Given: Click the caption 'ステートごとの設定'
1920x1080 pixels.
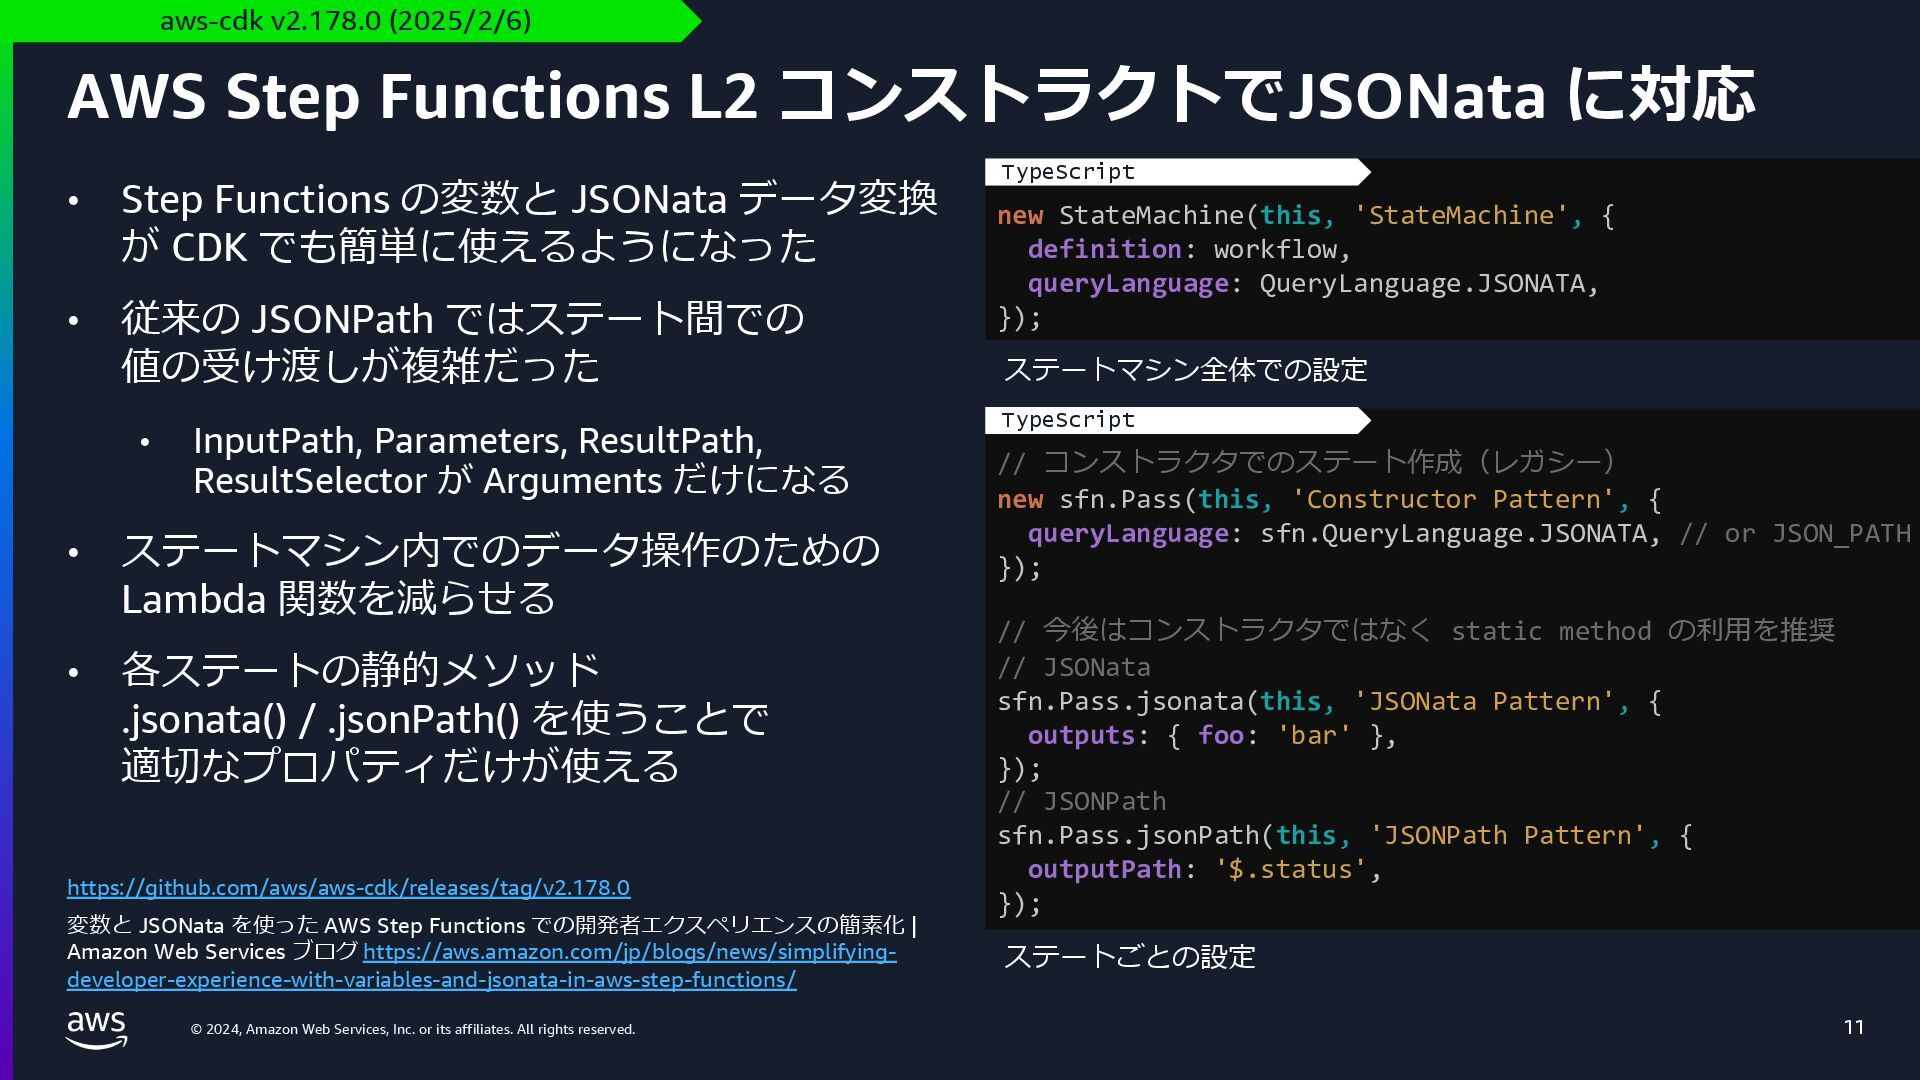Looking at the screenshot, I should tap(1129, 957).
